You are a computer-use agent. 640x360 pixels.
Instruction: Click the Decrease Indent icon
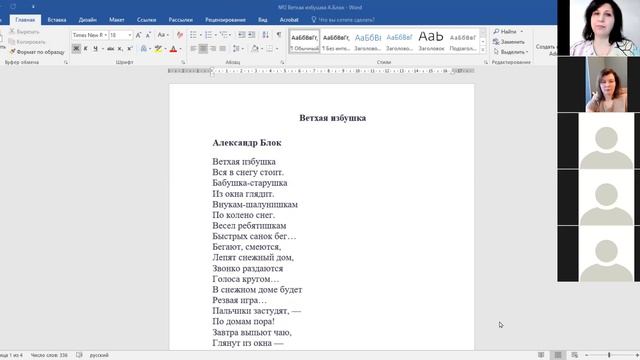tap(242, 35)
